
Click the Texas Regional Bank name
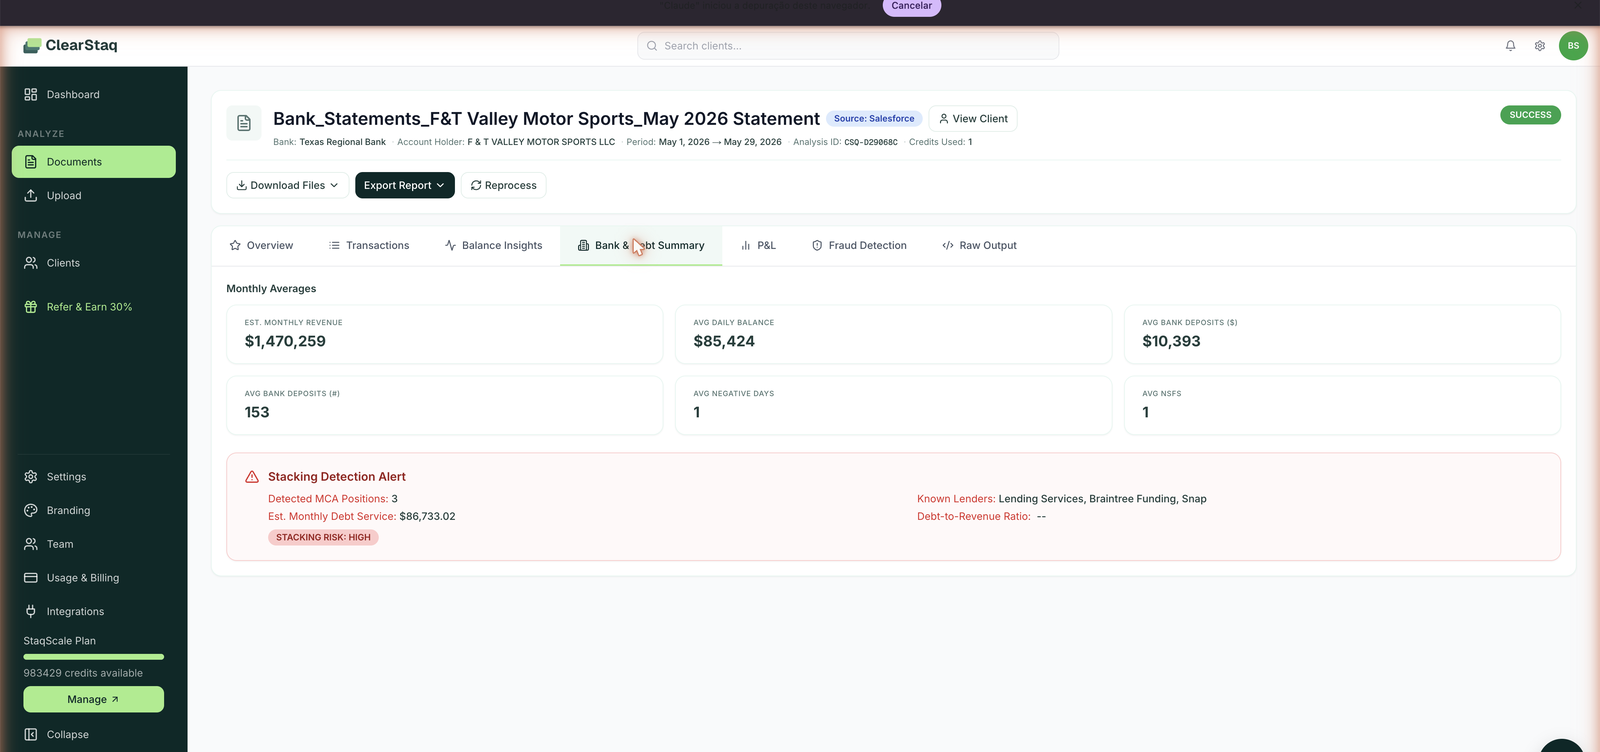[x=342, y=142]
